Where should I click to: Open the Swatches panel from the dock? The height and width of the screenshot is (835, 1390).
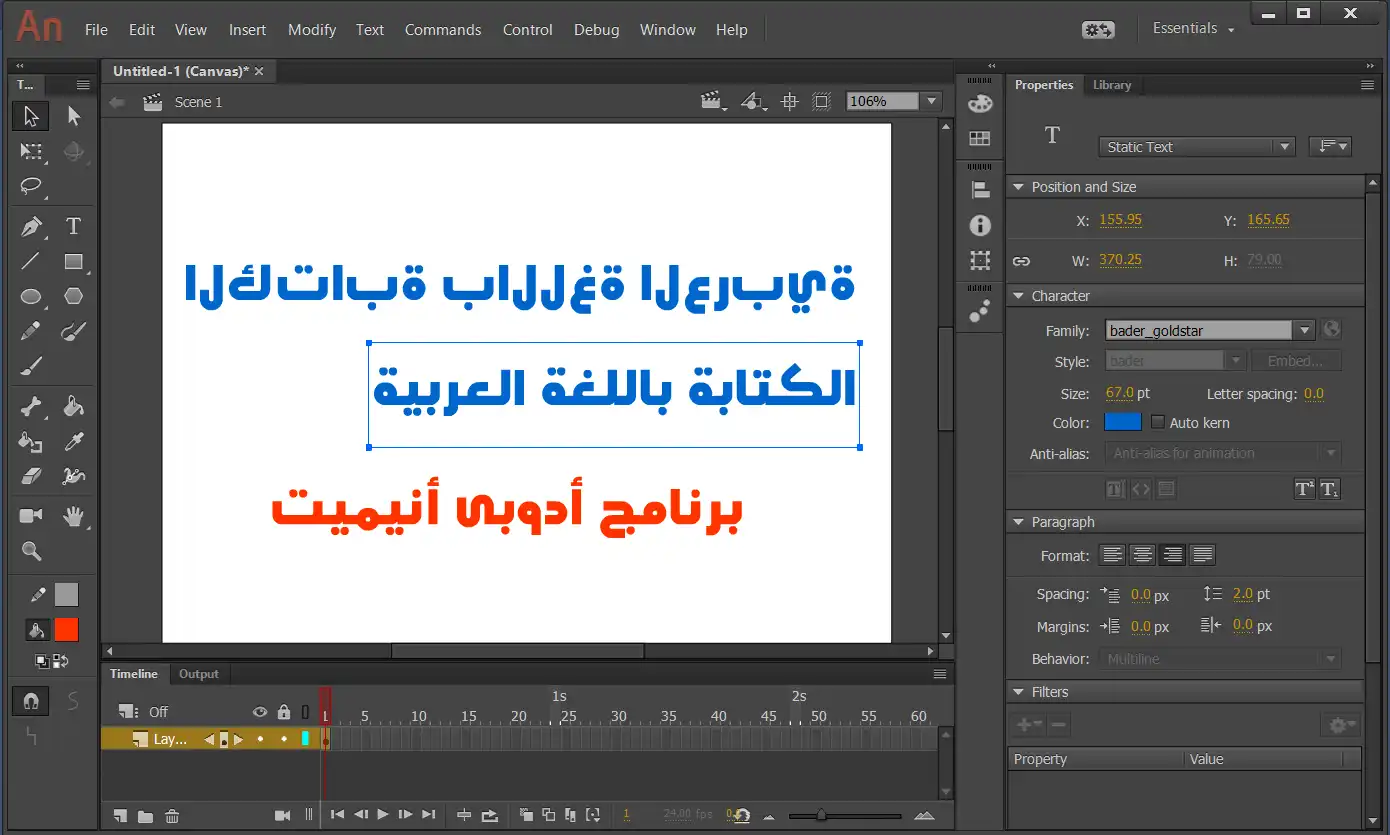pyautogui.click(x=980, y=139)
